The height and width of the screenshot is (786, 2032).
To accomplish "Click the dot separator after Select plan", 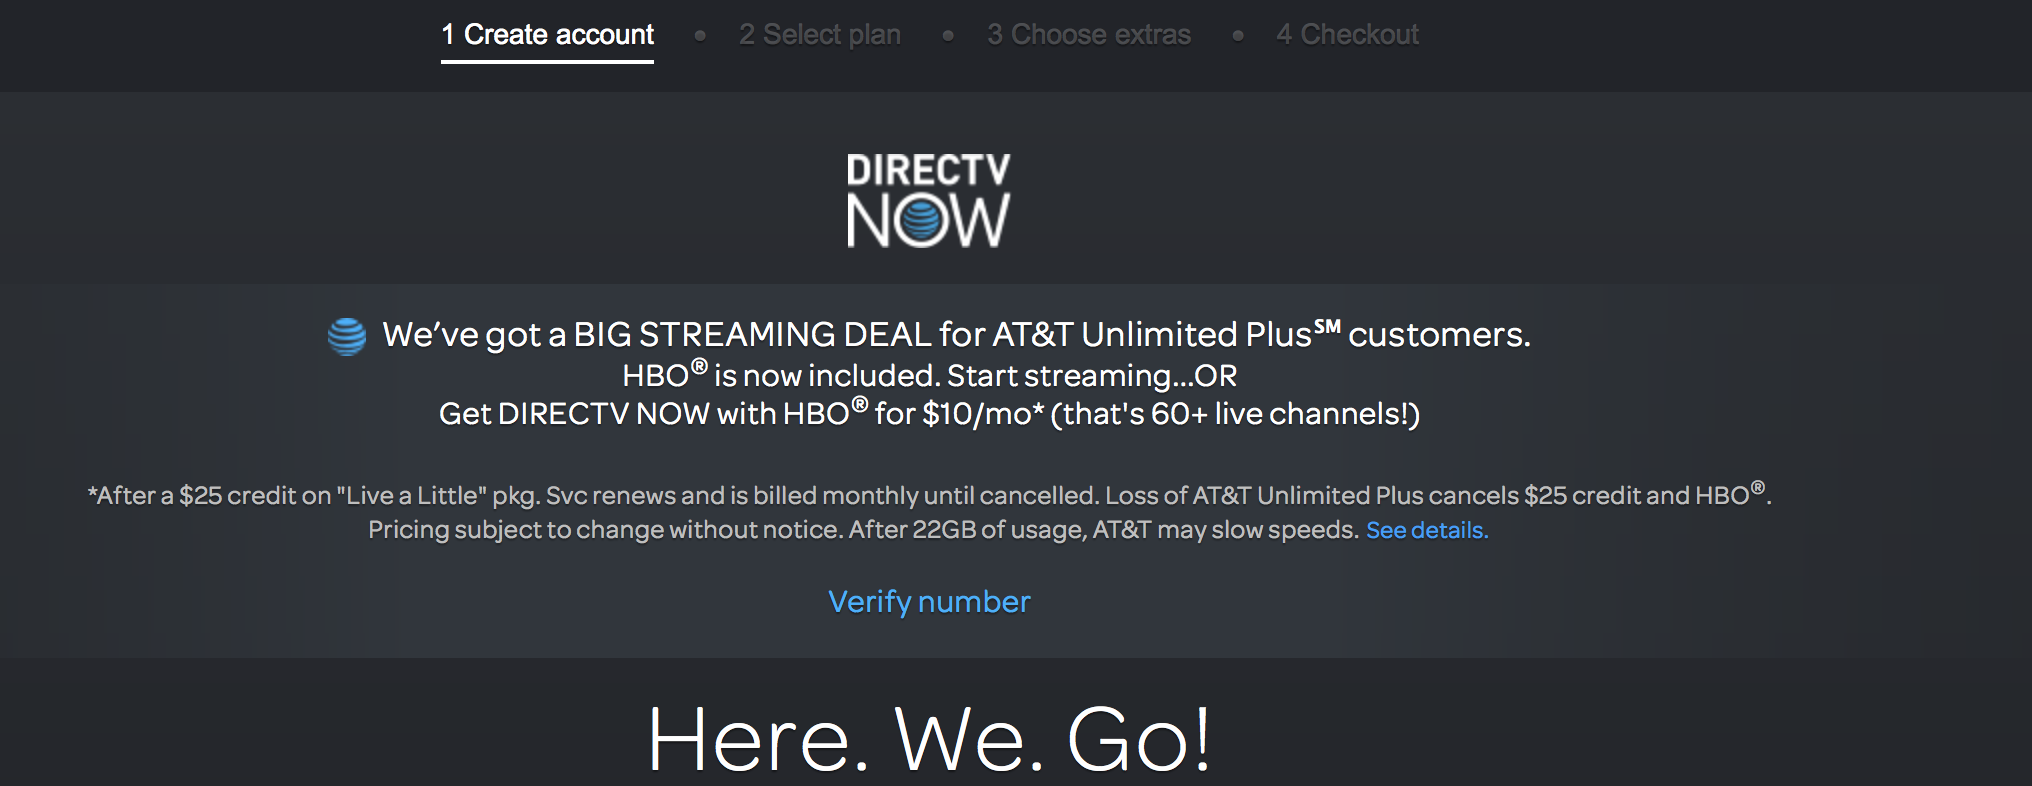I will 948,36.
